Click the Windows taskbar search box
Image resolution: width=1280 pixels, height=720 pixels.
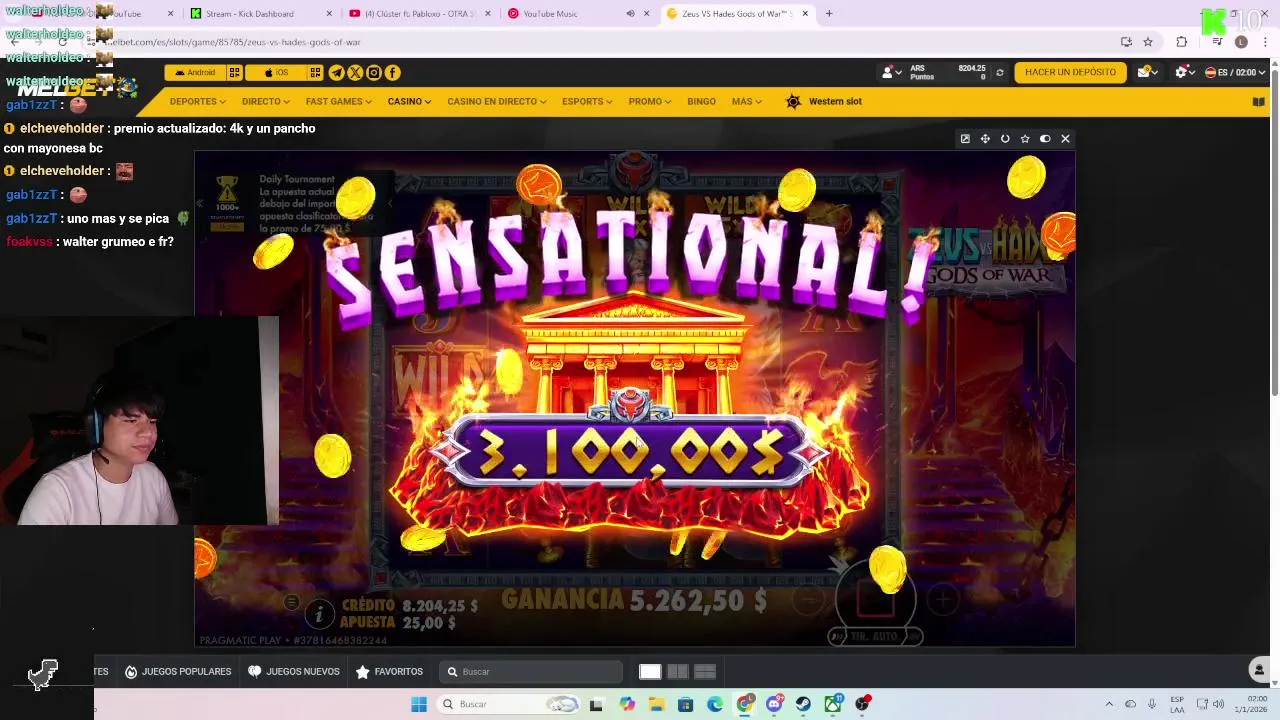pyautogui.click(x=510, y=704)
